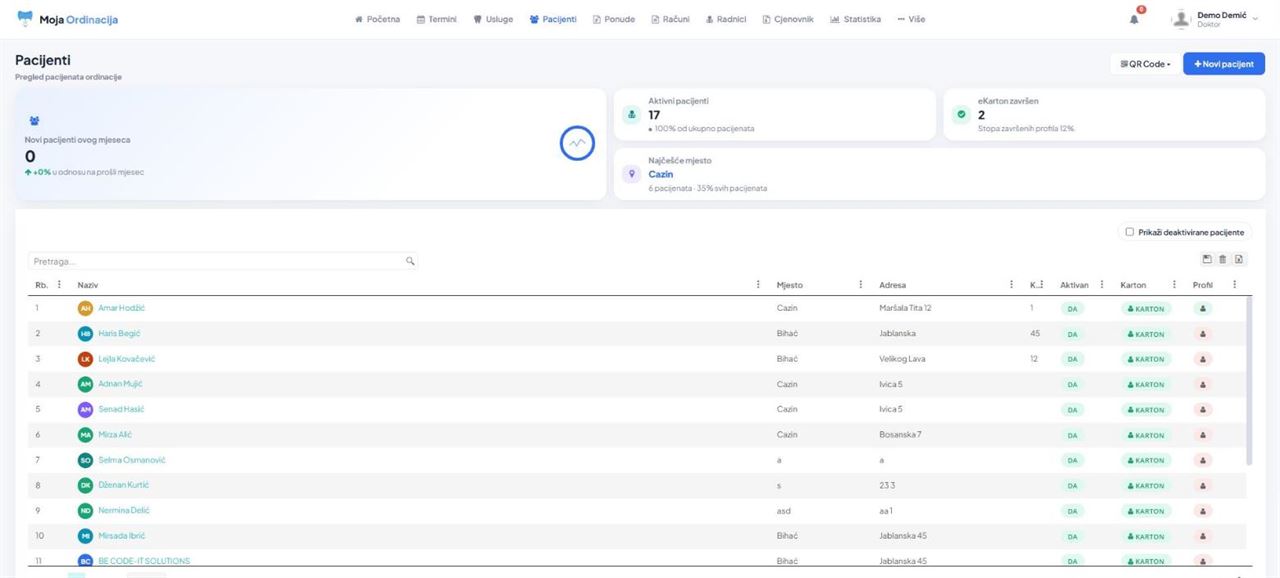The height and width of the screenshot is (578, 1280).
Task: Open Karton column menu dots
Action: (x=1174, y=285)
